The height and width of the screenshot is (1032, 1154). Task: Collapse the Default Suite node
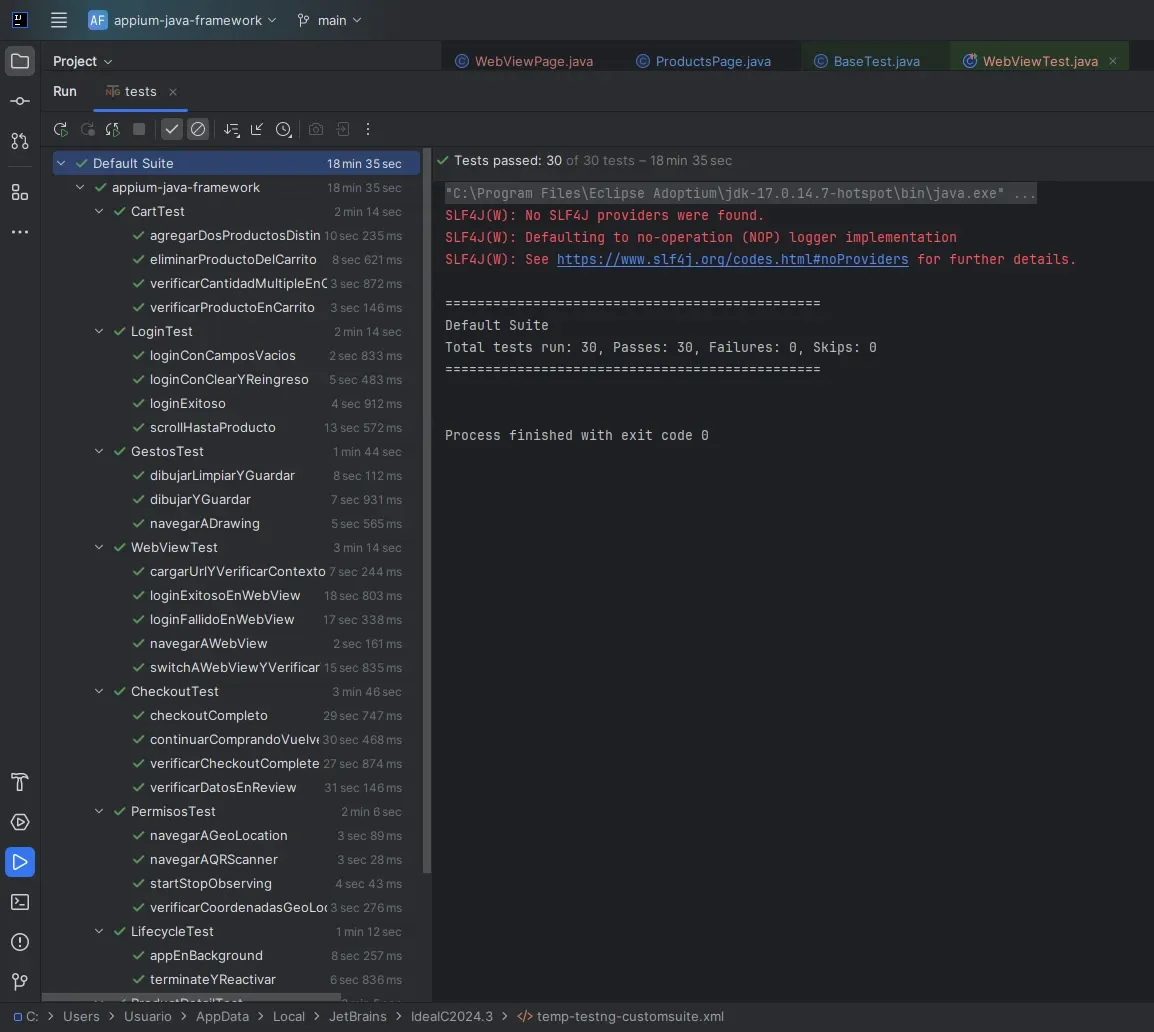tap(61, 163)
